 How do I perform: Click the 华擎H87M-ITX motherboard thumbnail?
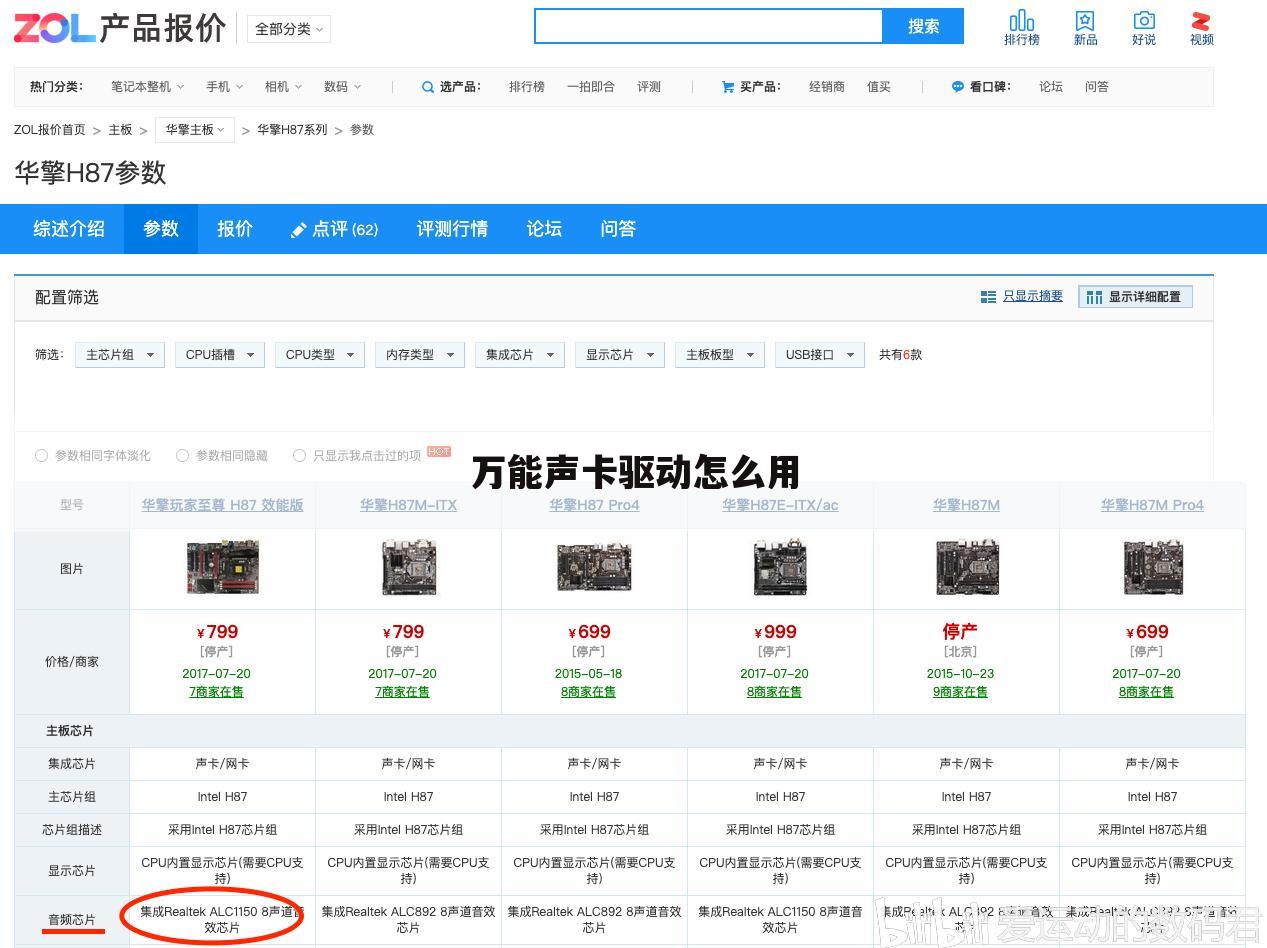(x=408, y=568)
